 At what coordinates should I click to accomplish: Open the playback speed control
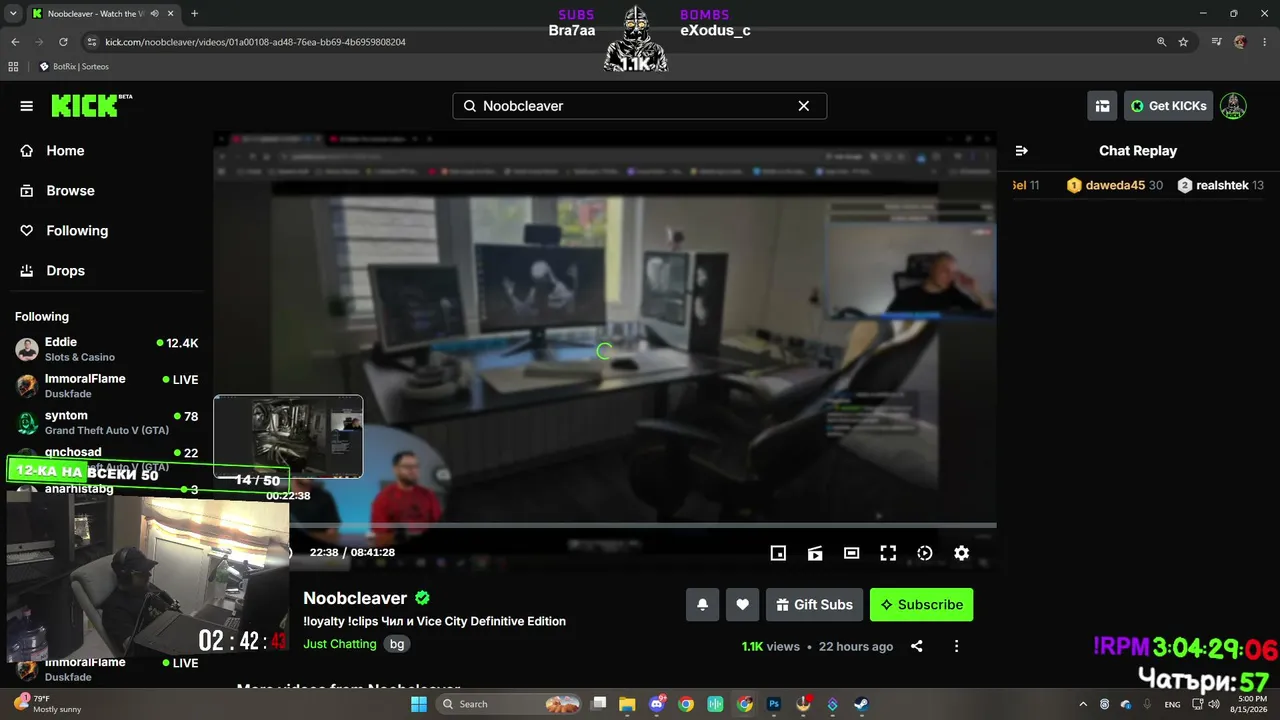click(x=925, y=553)
